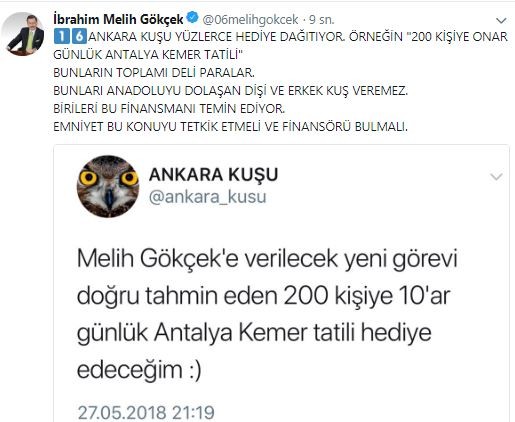Click the line starting 'EMNİYET BU KONUYU TETKİK'
Viewport: 515px width, 422px height.
pyautogui.click(x=230, y=127)
